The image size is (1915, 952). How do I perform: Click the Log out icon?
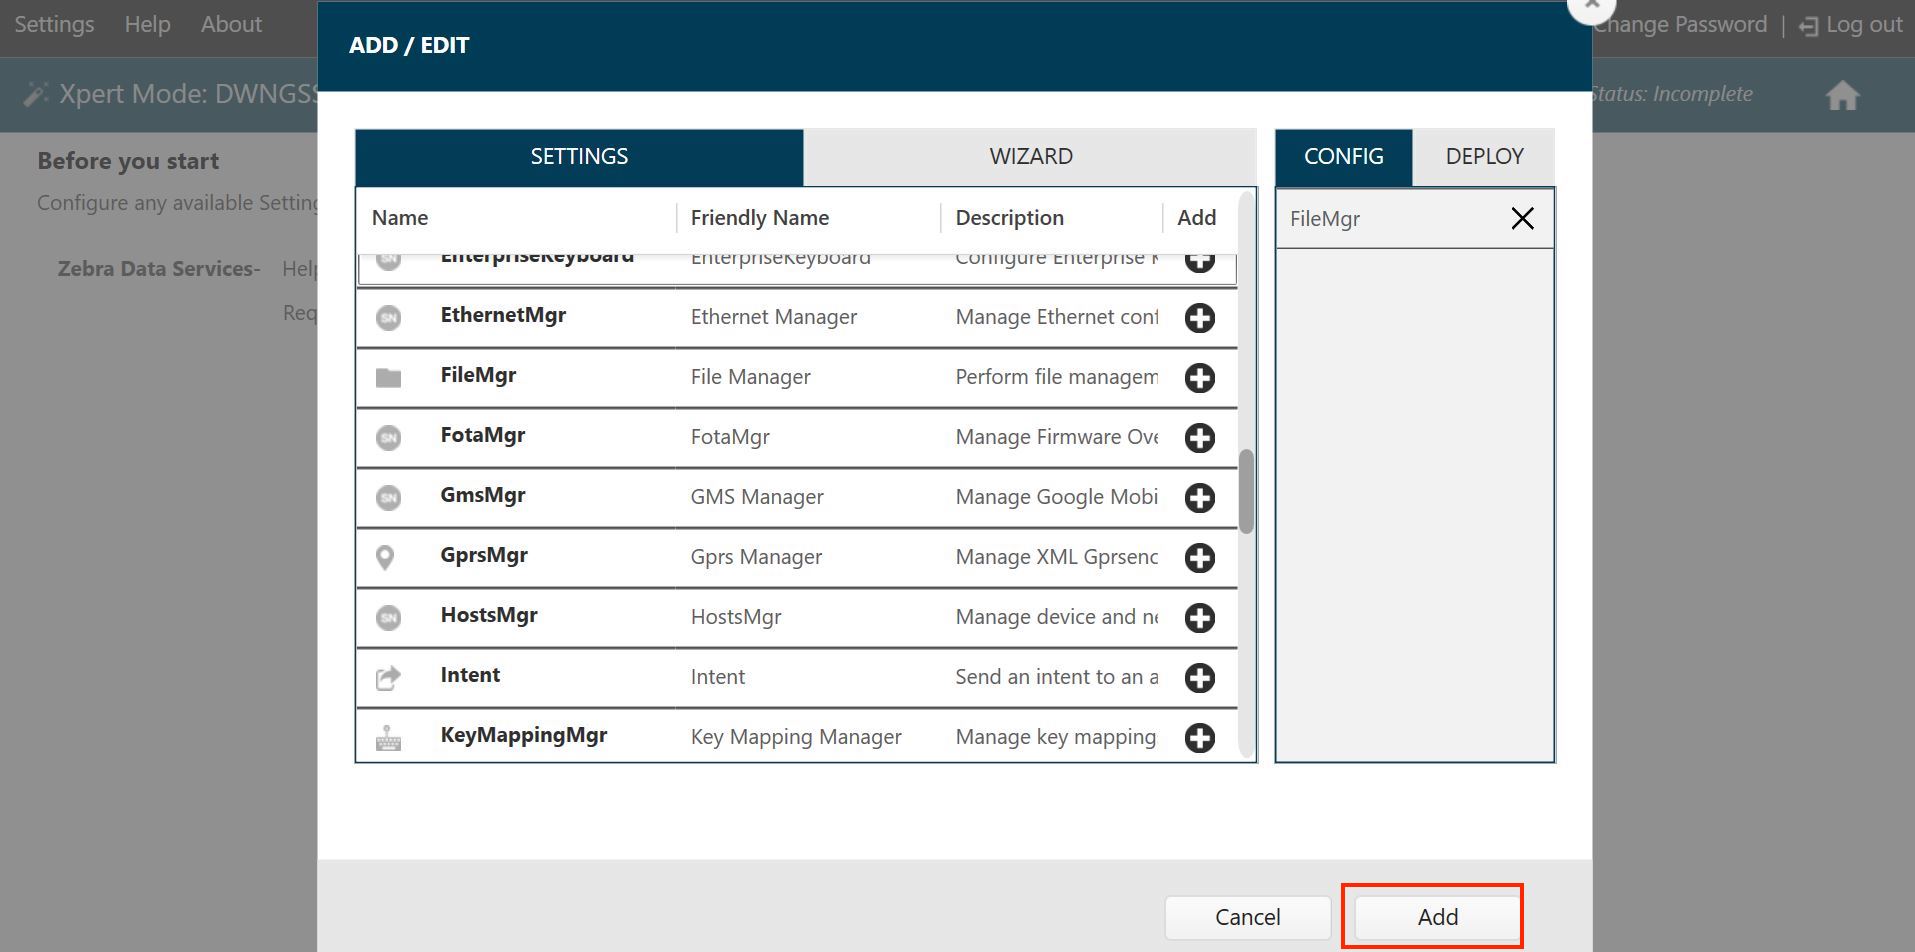click(1808, 27)
